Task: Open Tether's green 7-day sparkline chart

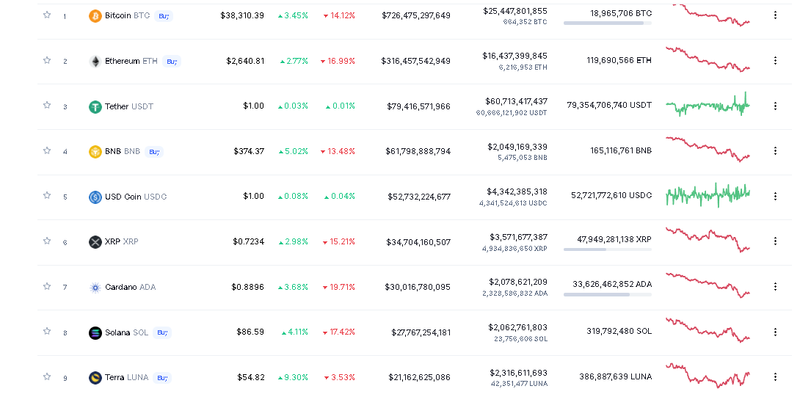Action: [x=708, y=105]
